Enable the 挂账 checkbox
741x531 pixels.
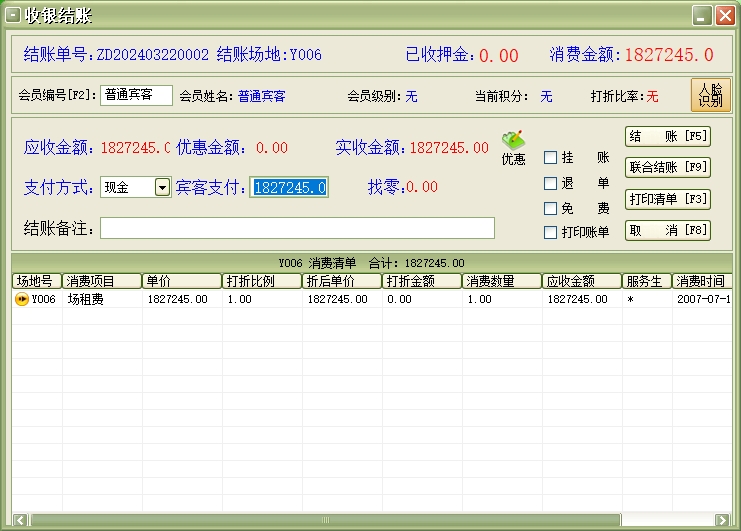[550, 157]
